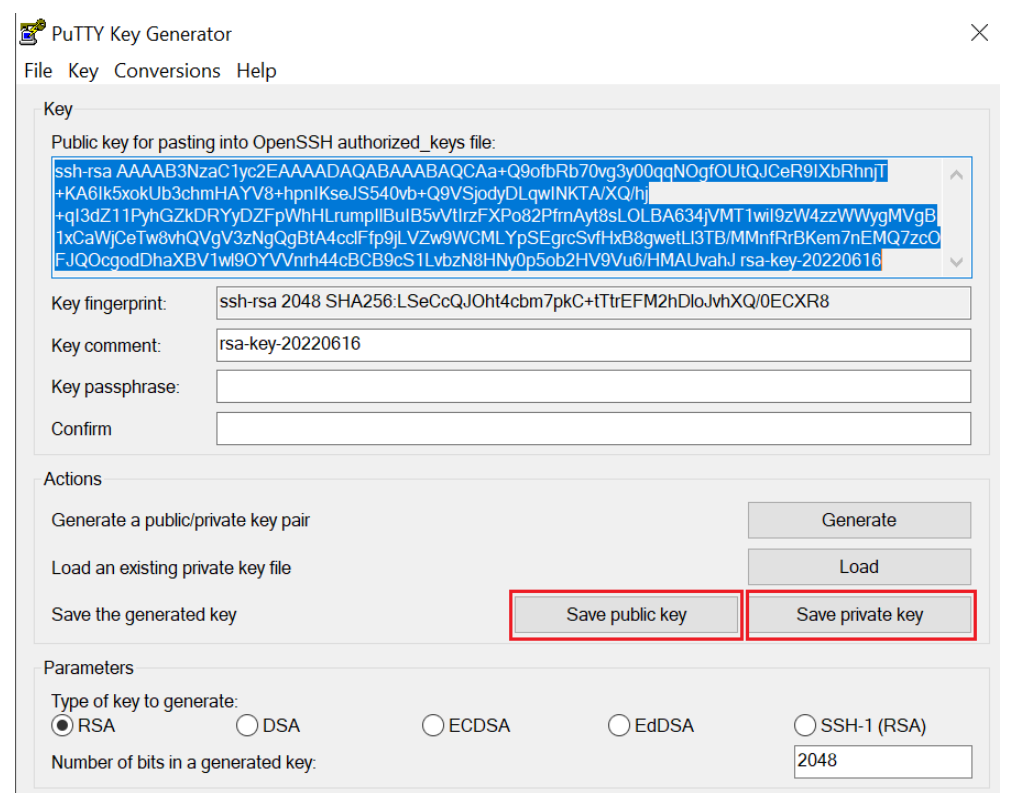Click the PuTTY Key Generator title icon

32,33
